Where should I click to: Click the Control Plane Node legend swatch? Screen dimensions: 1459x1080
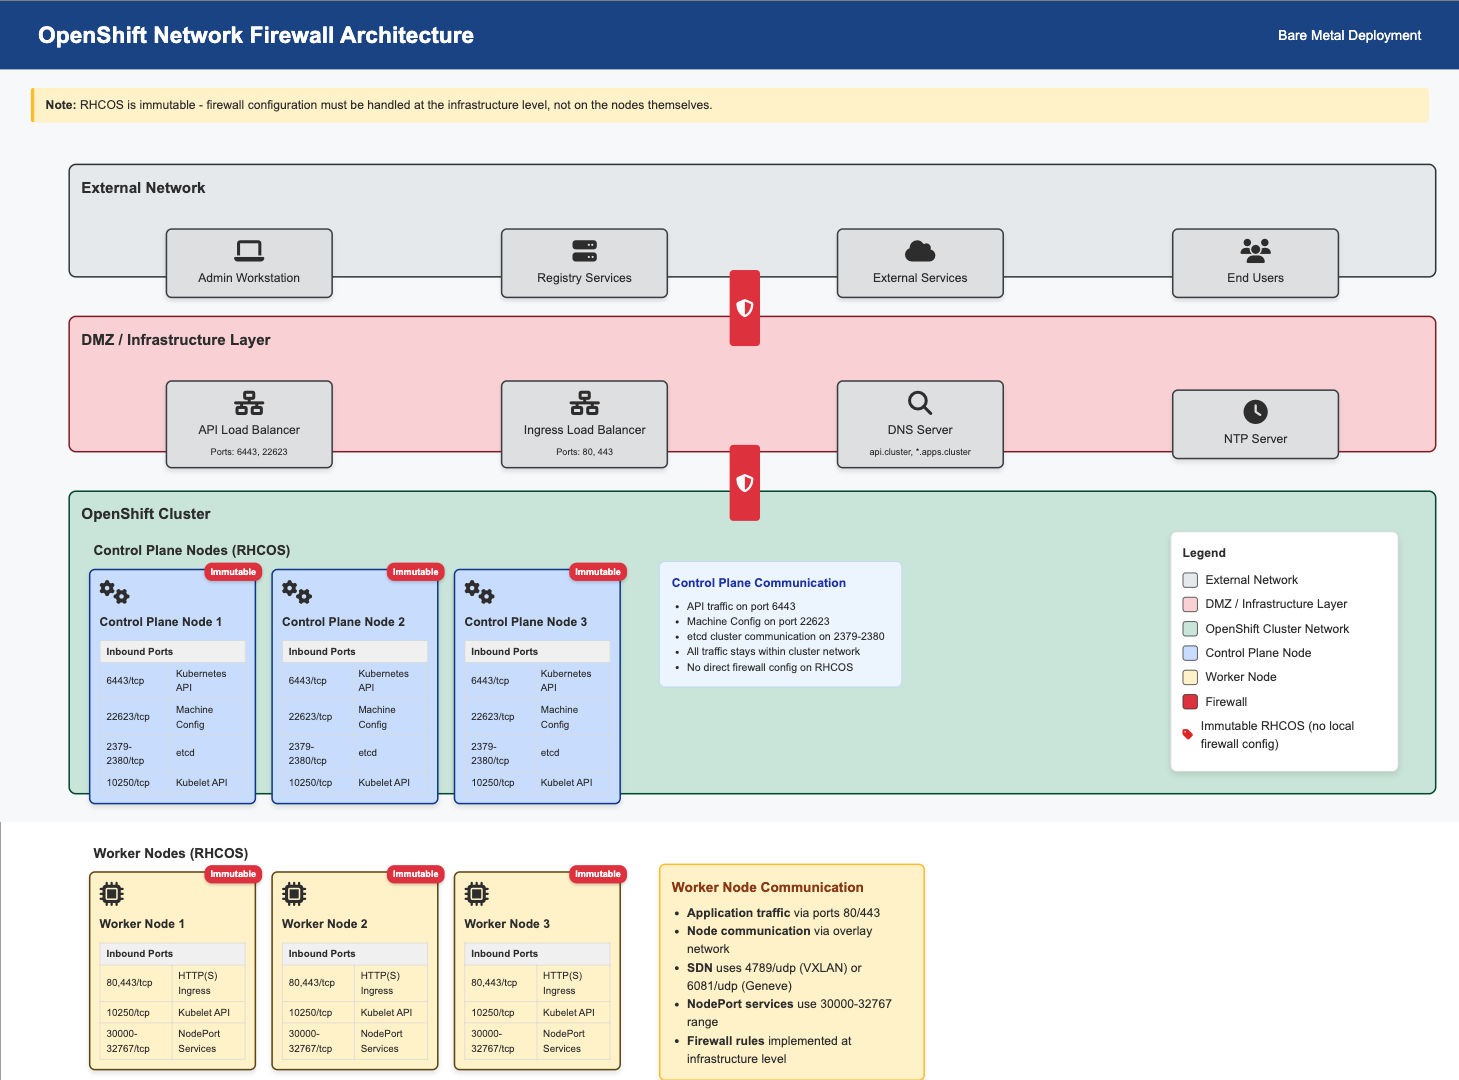(x=1190, y=653)
